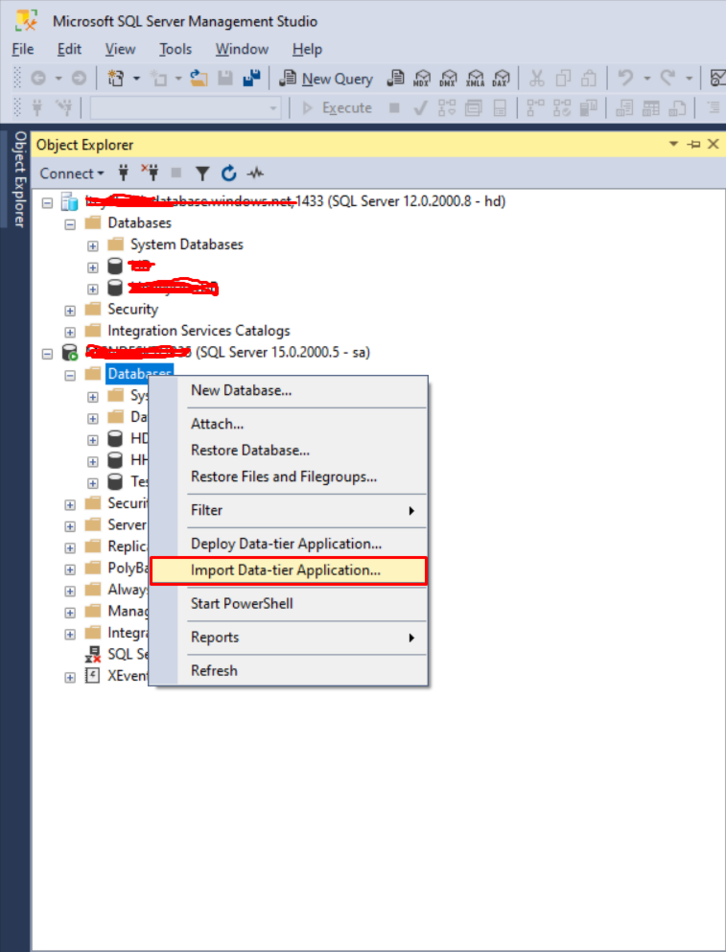Open the Filter submenu in context menu

(289, 511)
